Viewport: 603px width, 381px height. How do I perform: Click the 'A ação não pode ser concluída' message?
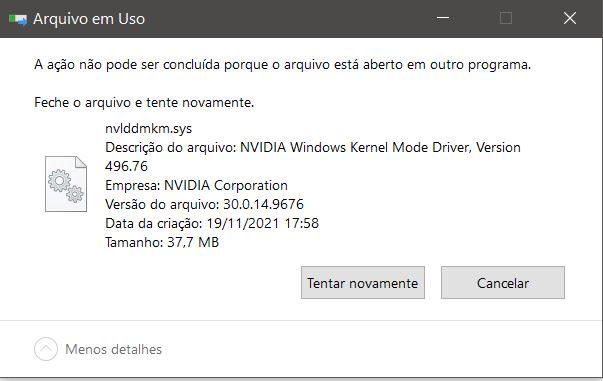click(x=282, y=65)
